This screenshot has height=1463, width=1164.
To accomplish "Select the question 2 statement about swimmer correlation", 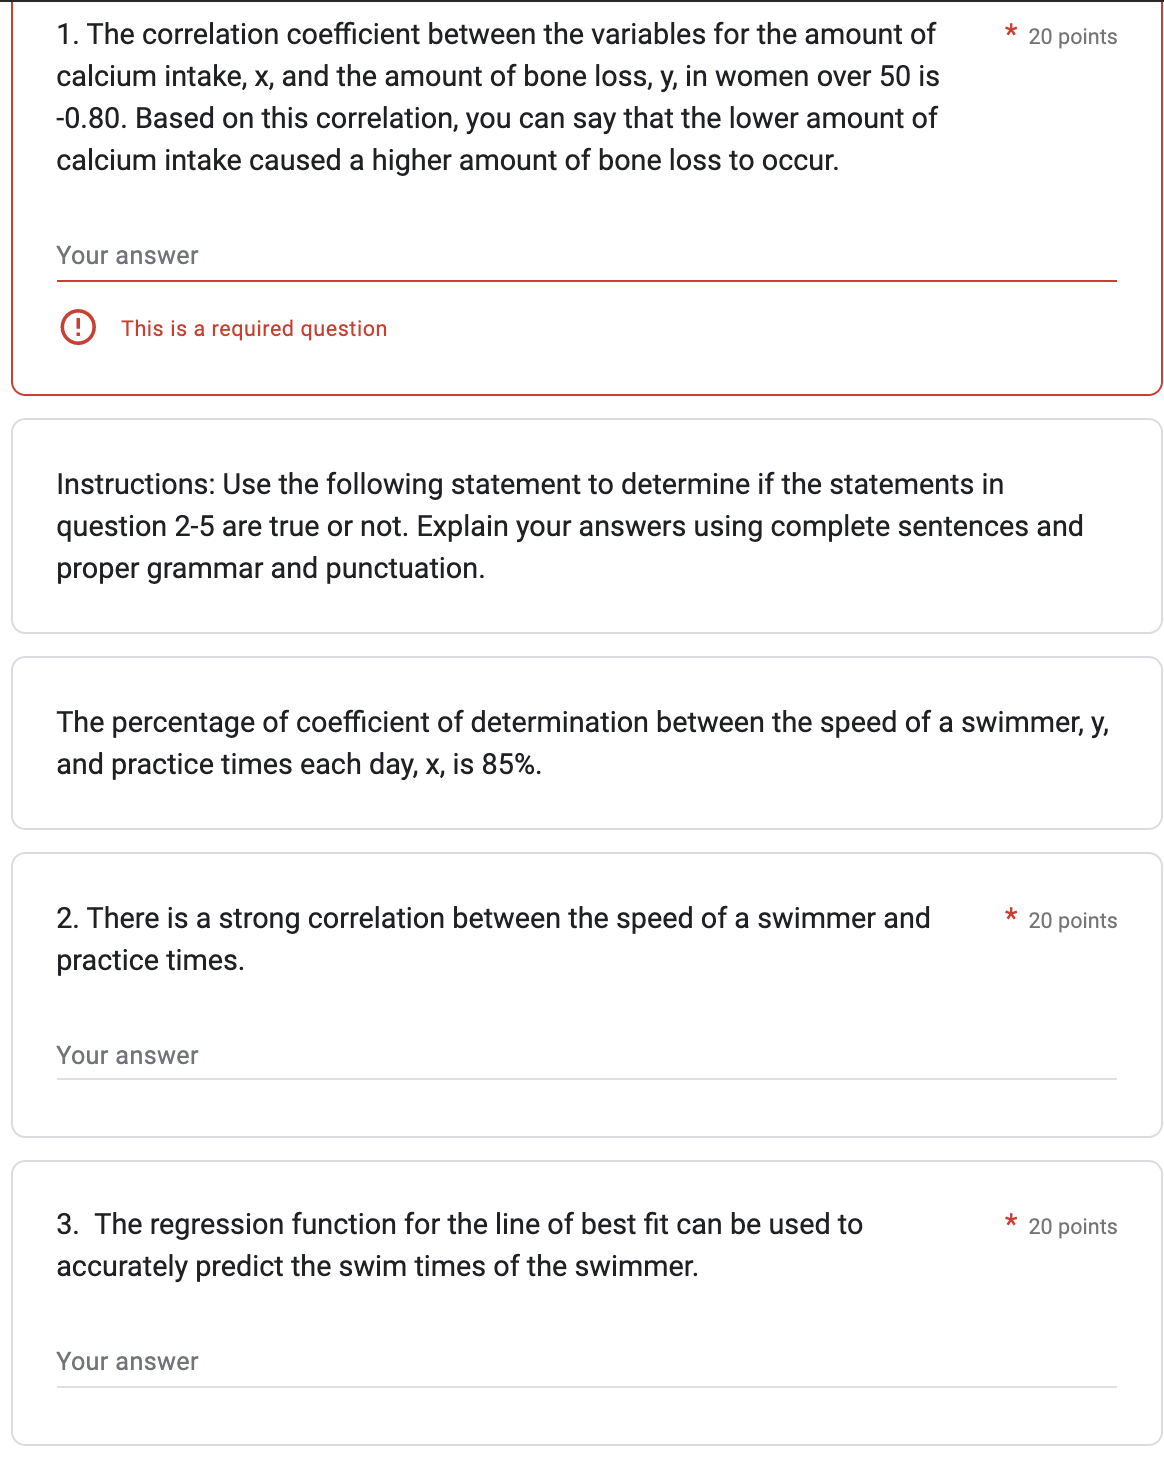I will tap(494, 938).
